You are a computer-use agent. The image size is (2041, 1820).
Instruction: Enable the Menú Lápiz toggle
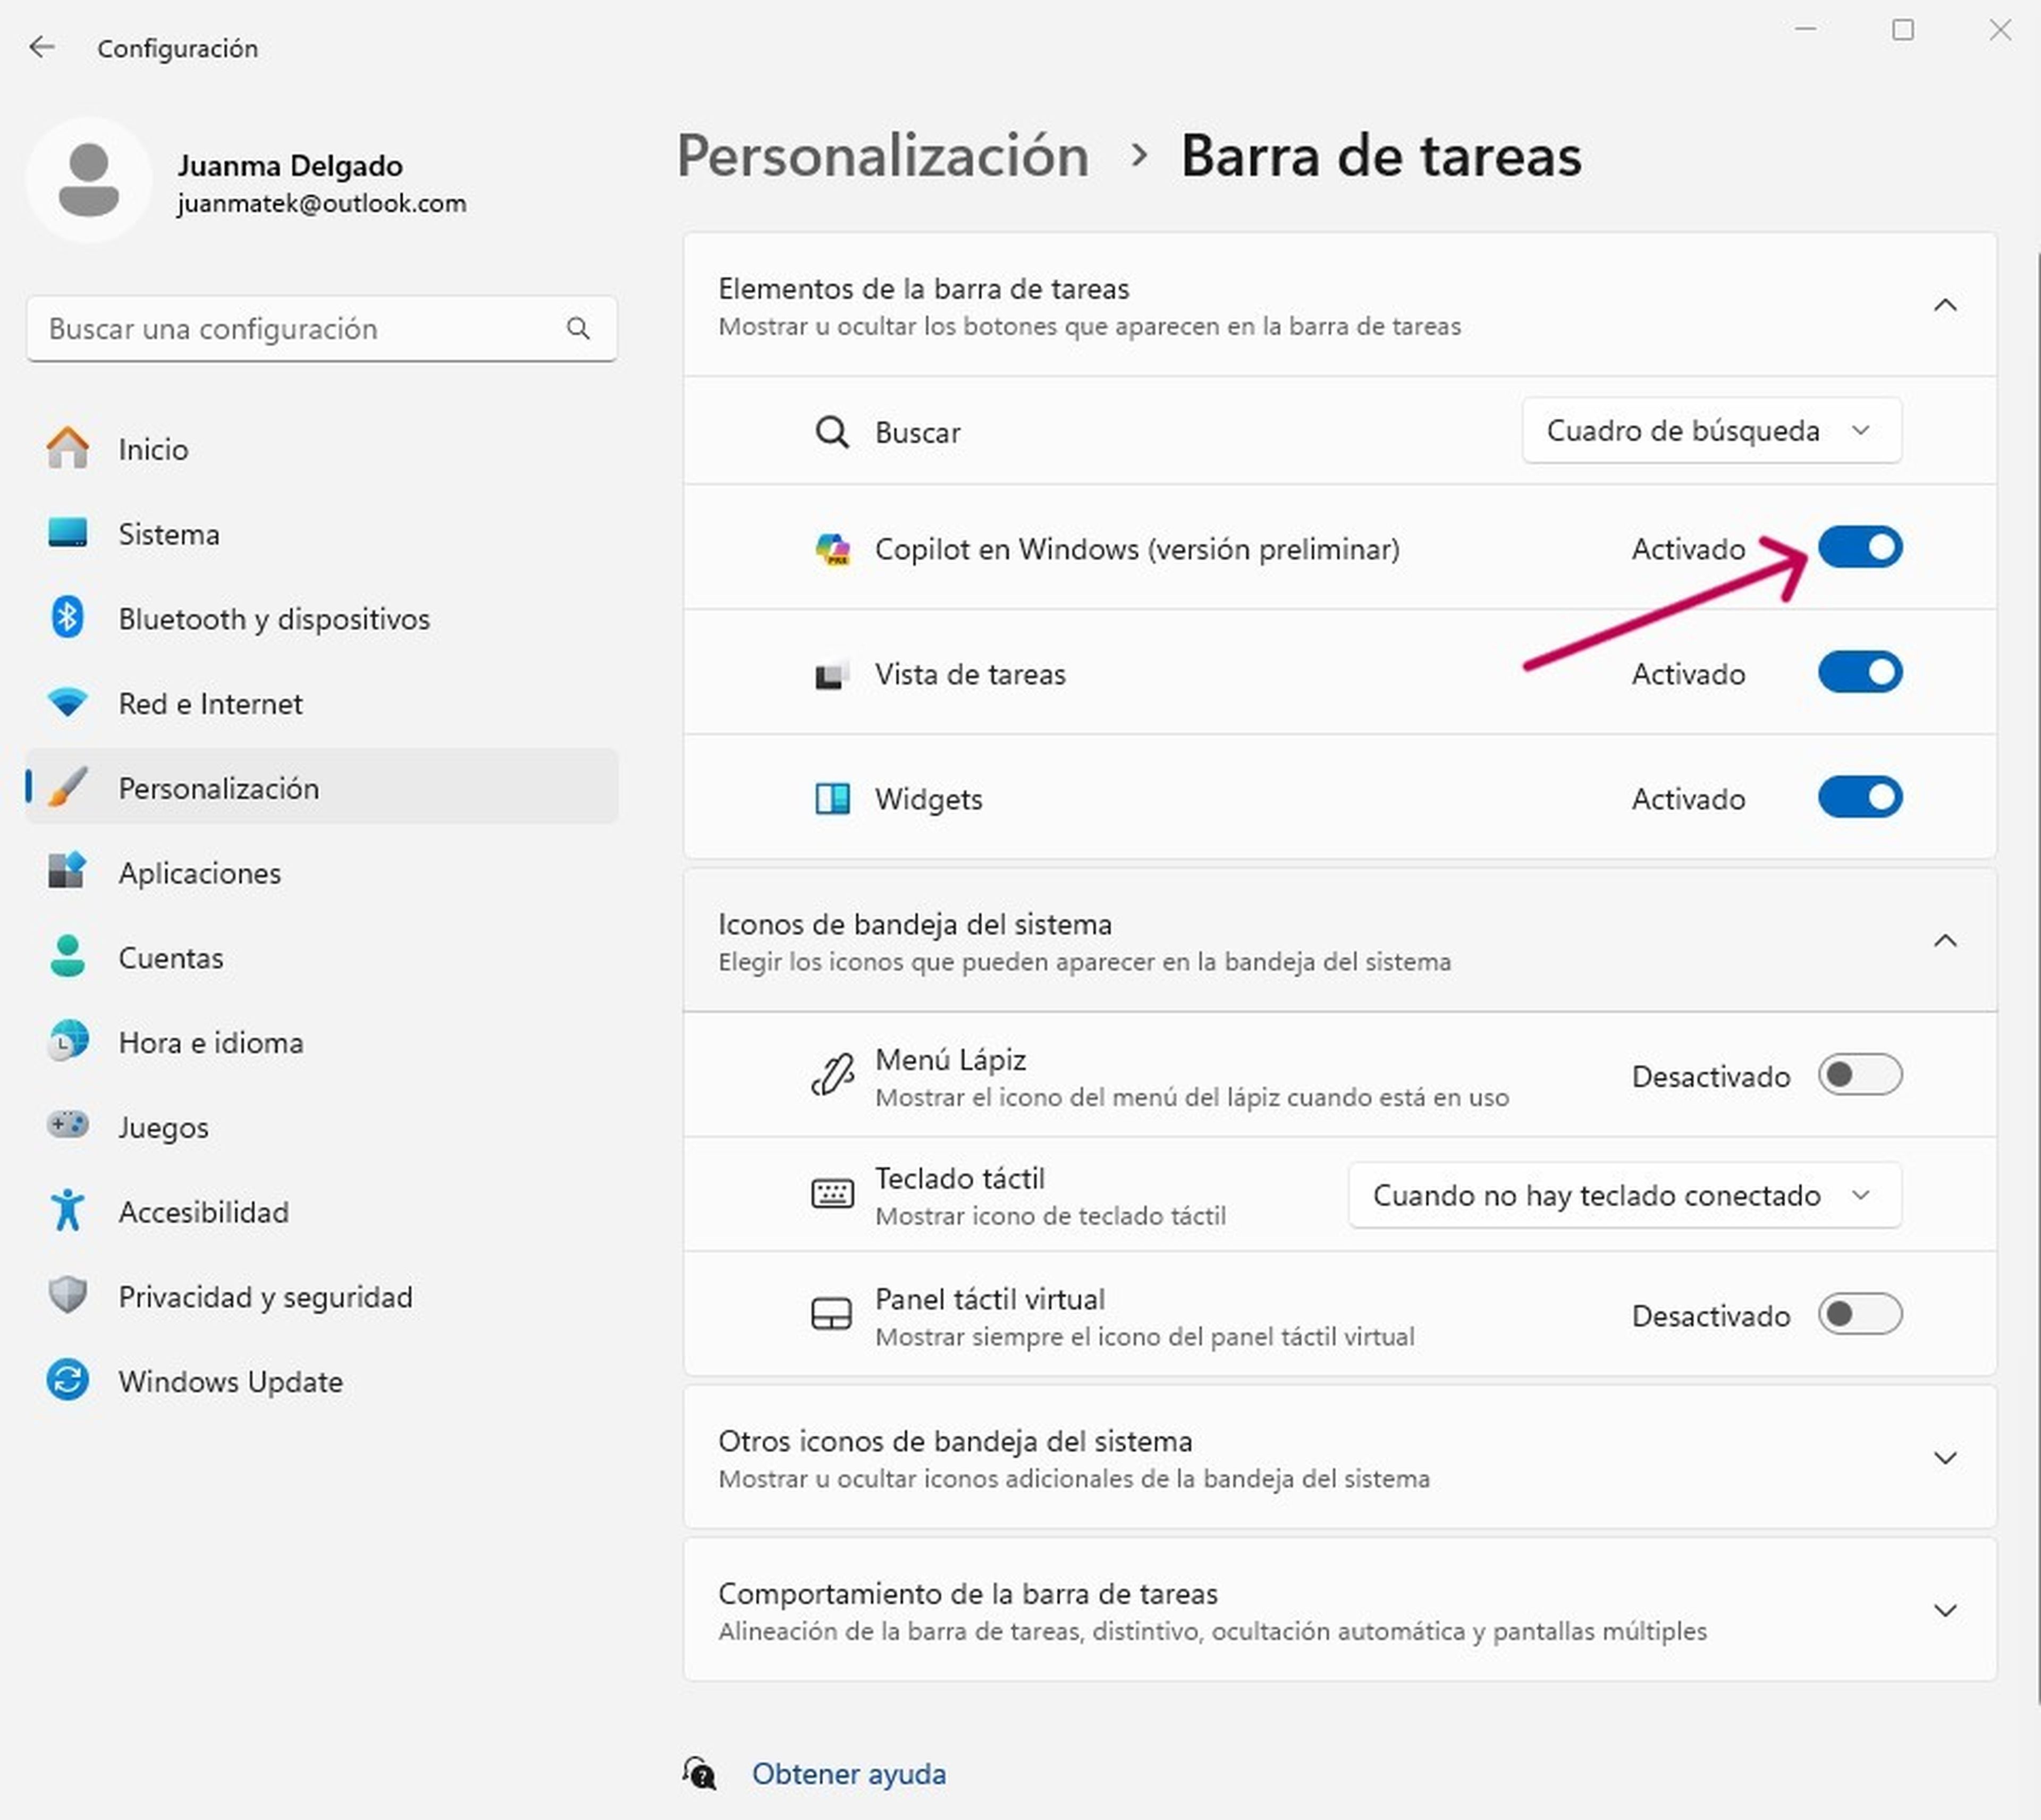(1860, 1075)
